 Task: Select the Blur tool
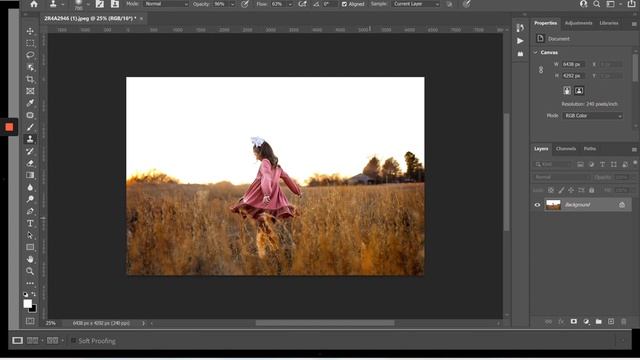pyautogui.click(x=30, y=187)
